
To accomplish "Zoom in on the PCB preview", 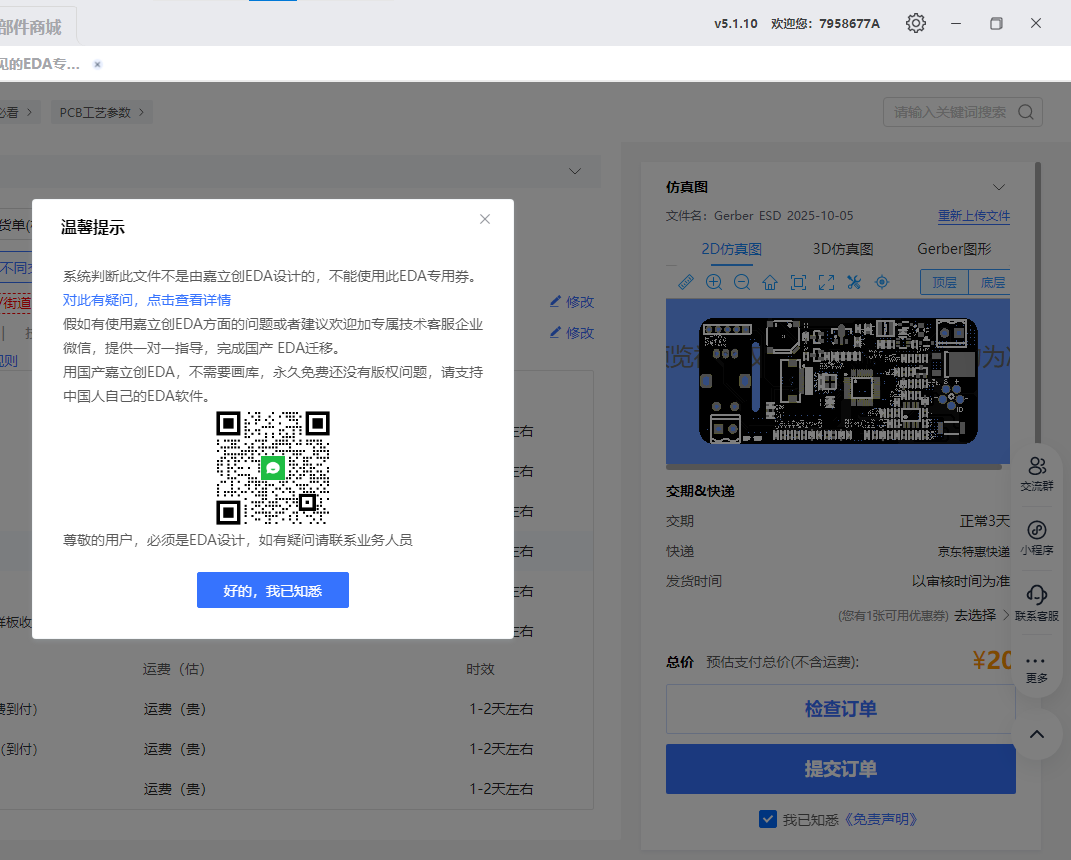I will coord(714,282).
